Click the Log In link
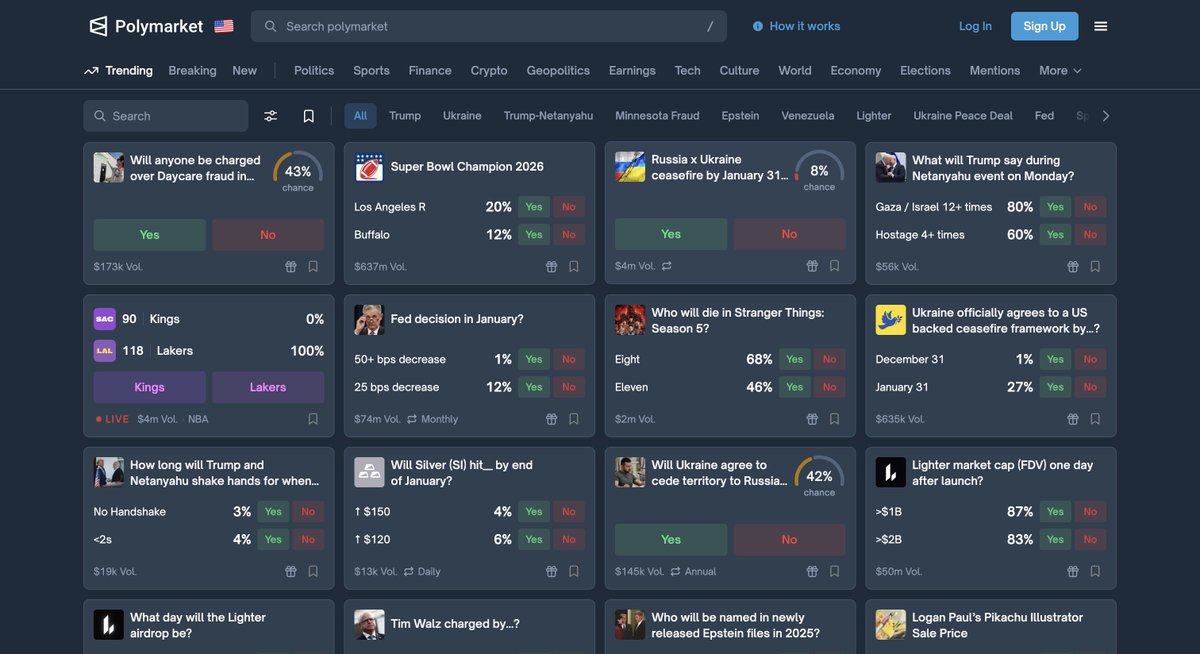Image resolution: width=1200 pixels, height=654 pixels. [975, 26]
